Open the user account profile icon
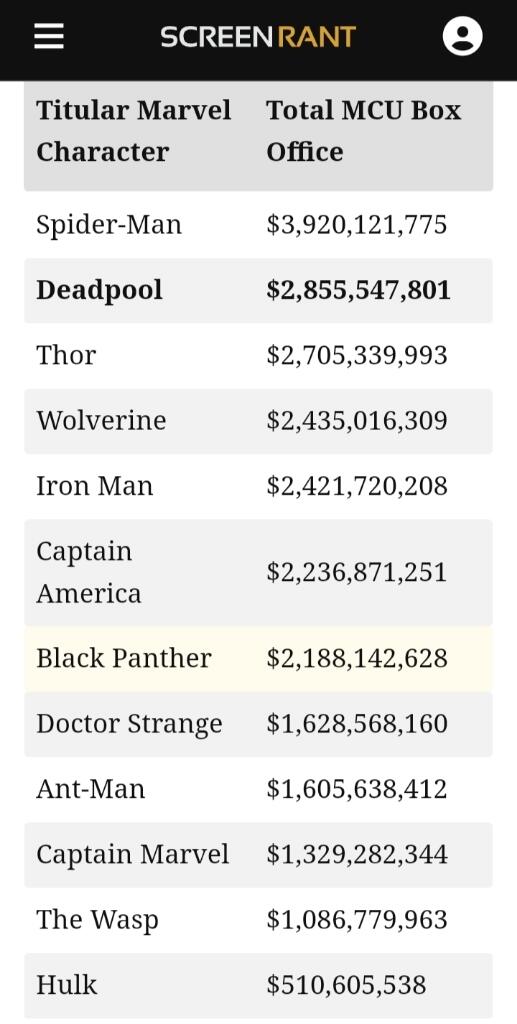 462,36
